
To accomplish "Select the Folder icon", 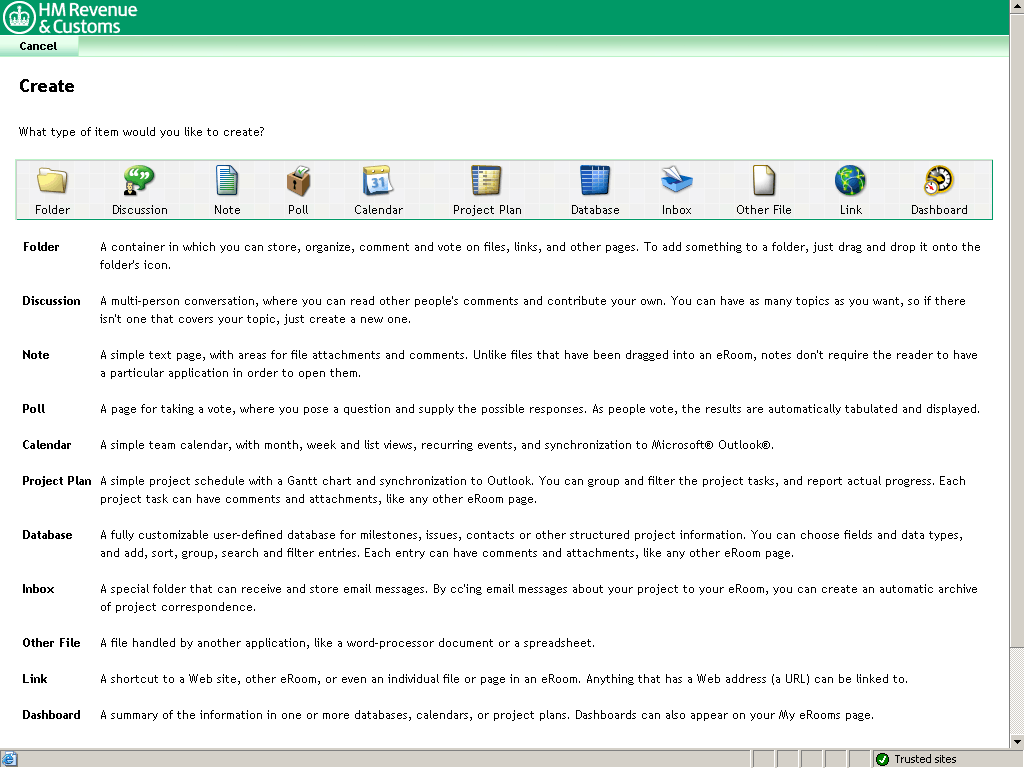I will click(52, 181).
